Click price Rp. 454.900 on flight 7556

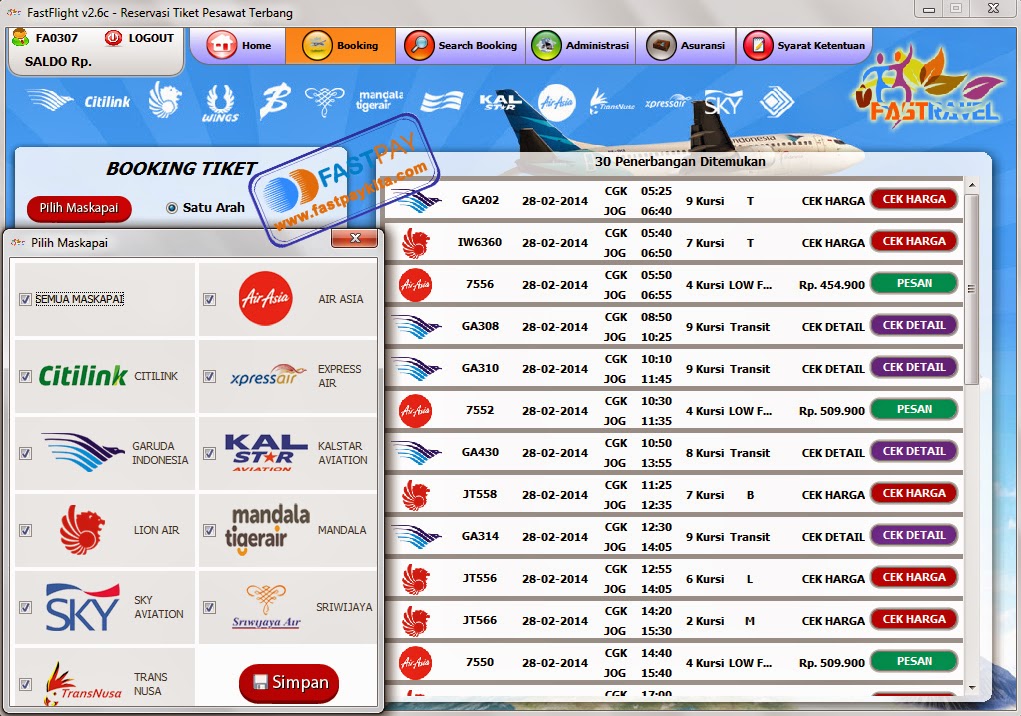point(832,285)
